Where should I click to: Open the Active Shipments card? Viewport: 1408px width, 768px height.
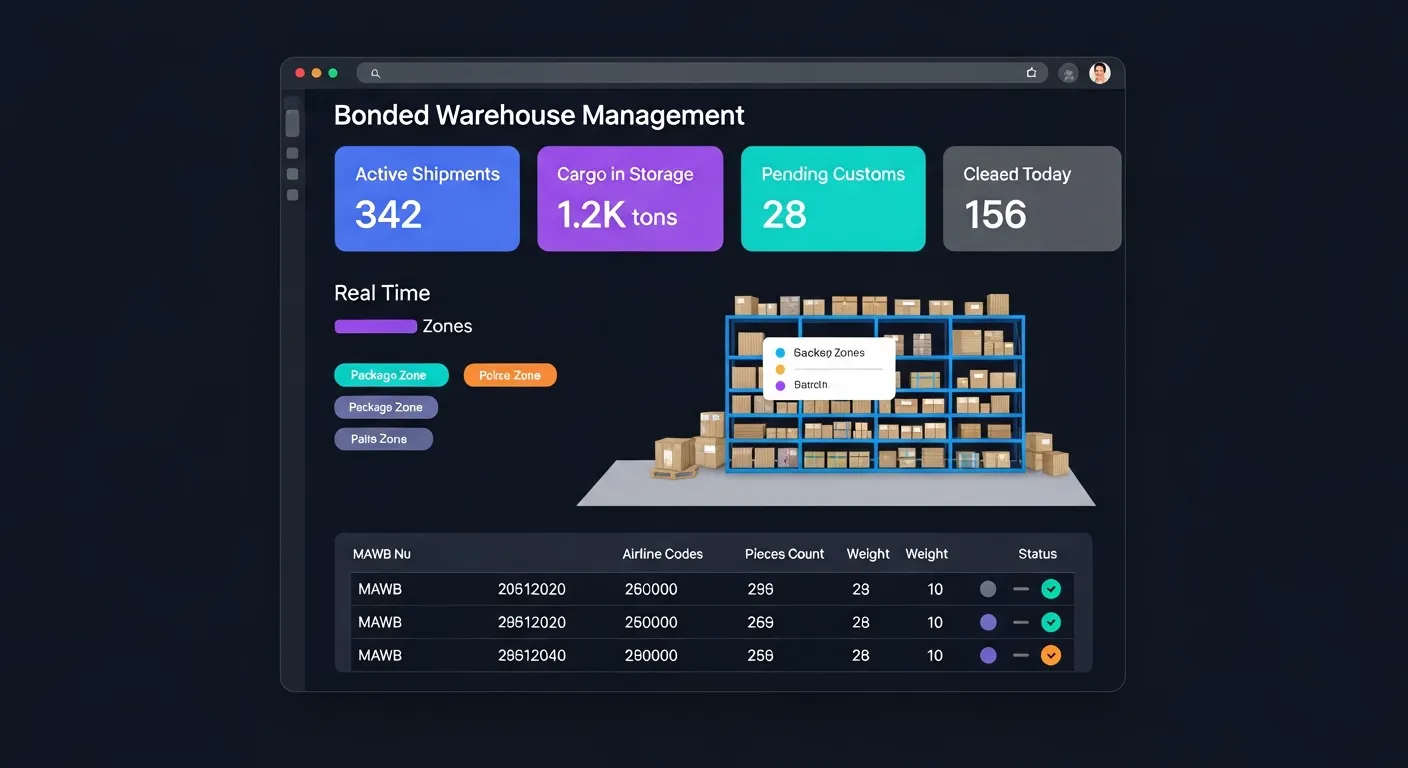(427, 198)
